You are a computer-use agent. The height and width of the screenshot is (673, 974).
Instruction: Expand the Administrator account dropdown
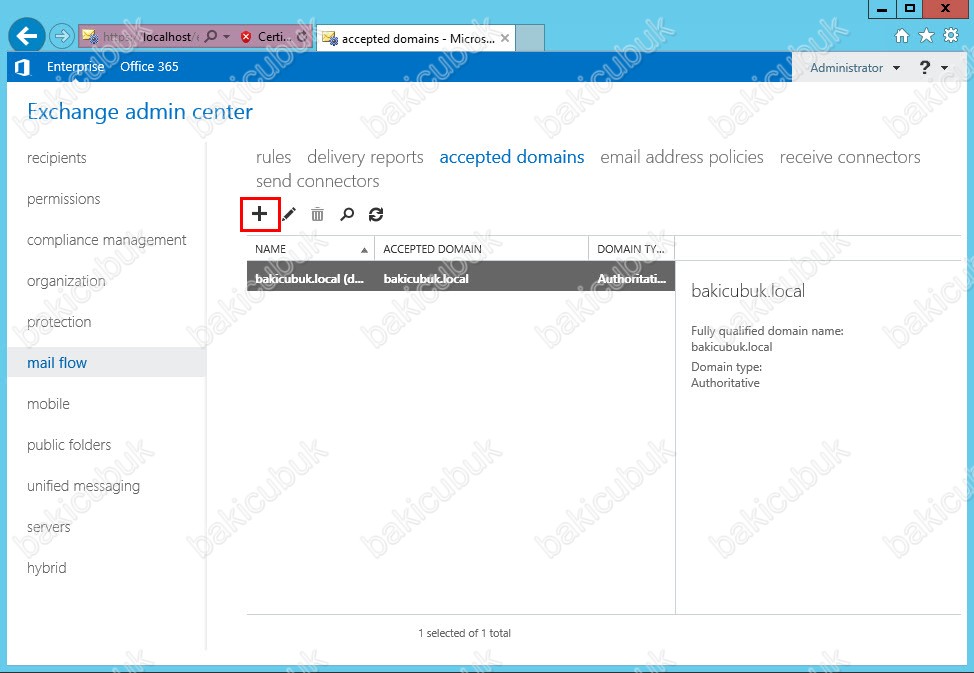pyautogui.click(x=896, y=68)
